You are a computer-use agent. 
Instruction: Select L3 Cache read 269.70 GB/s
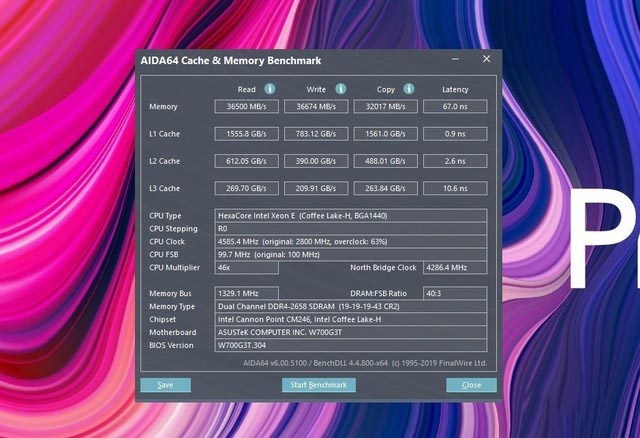(247, 188)
